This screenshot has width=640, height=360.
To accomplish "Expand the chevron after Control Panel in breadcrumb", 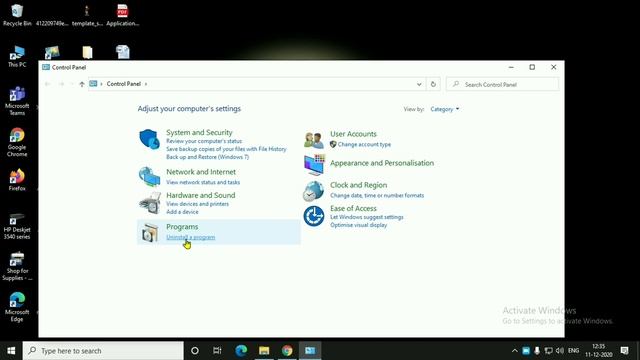I will 146,84.
